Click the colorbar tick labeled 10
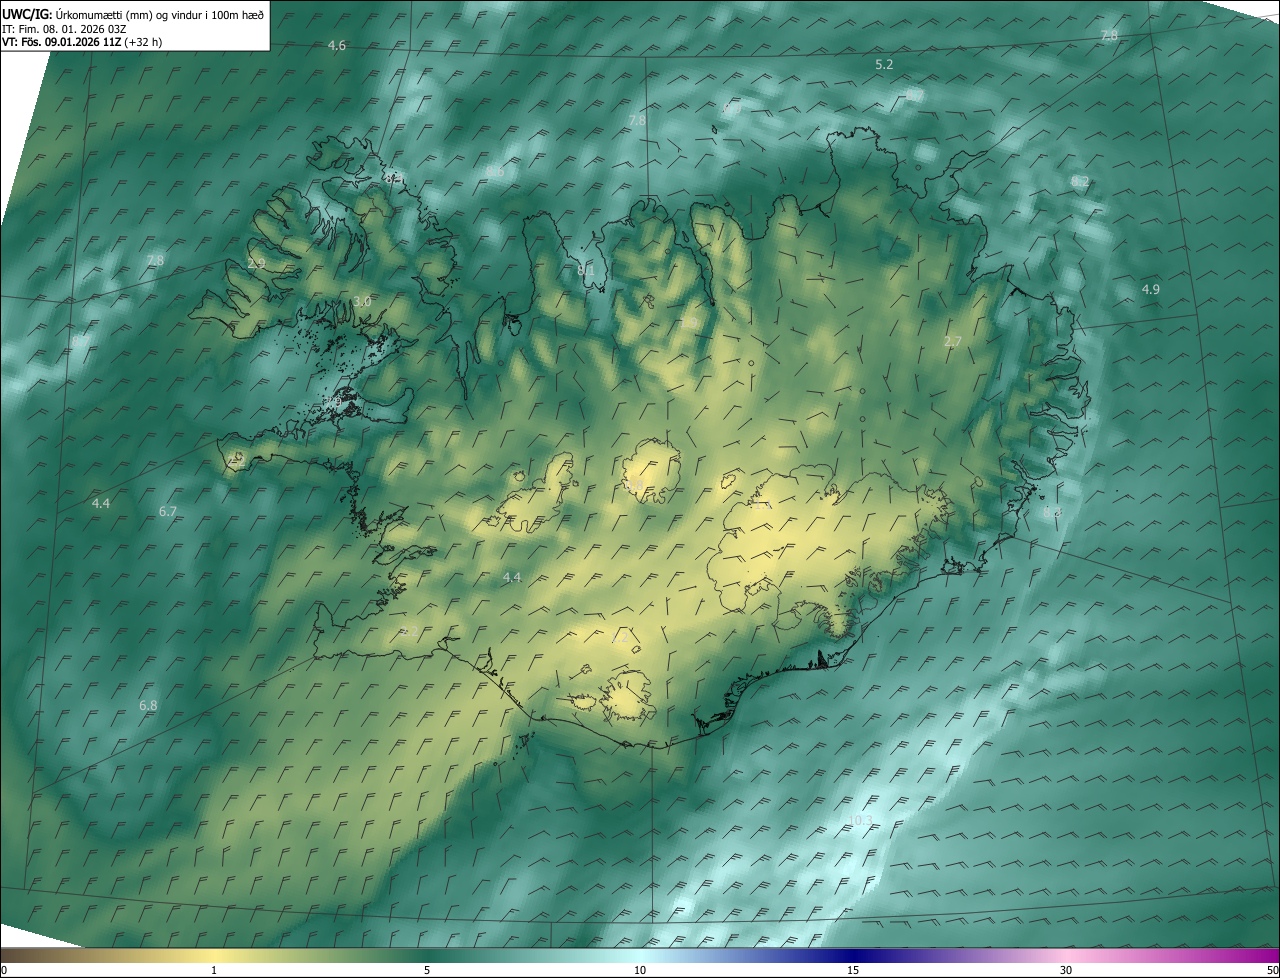 coord(640,970)
